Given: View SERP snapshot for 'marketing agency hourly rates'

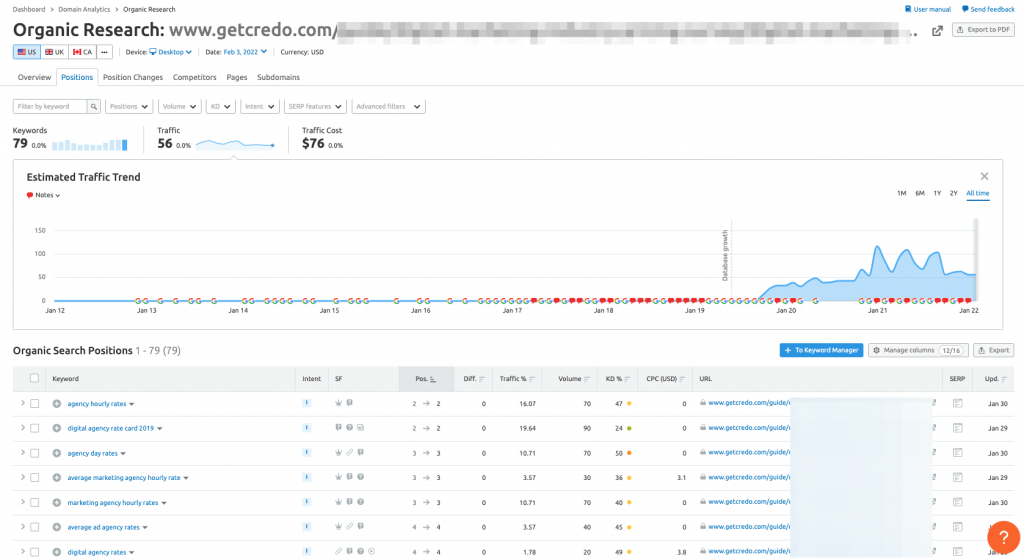Looking at the screenshot, I should tap(957, 503).
